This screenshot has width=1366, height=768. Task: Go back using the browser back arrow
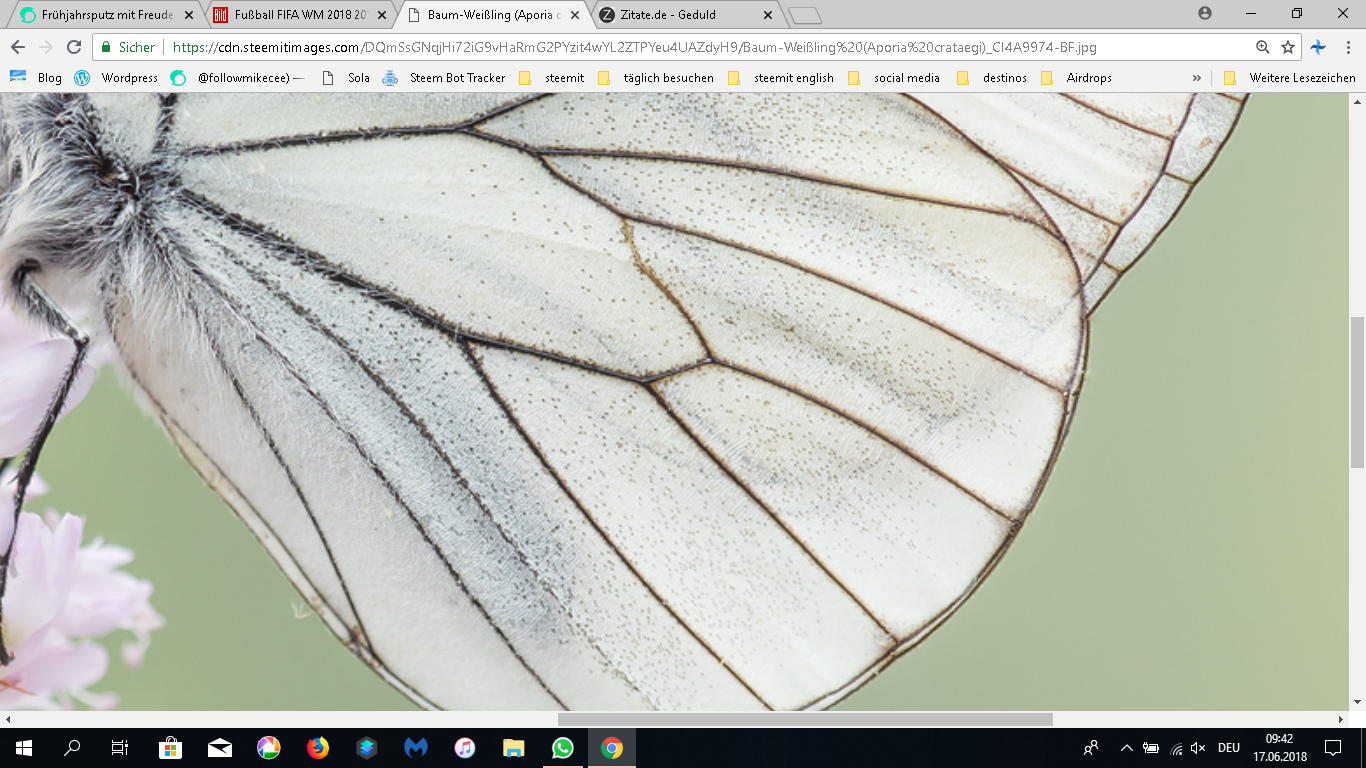18,47
